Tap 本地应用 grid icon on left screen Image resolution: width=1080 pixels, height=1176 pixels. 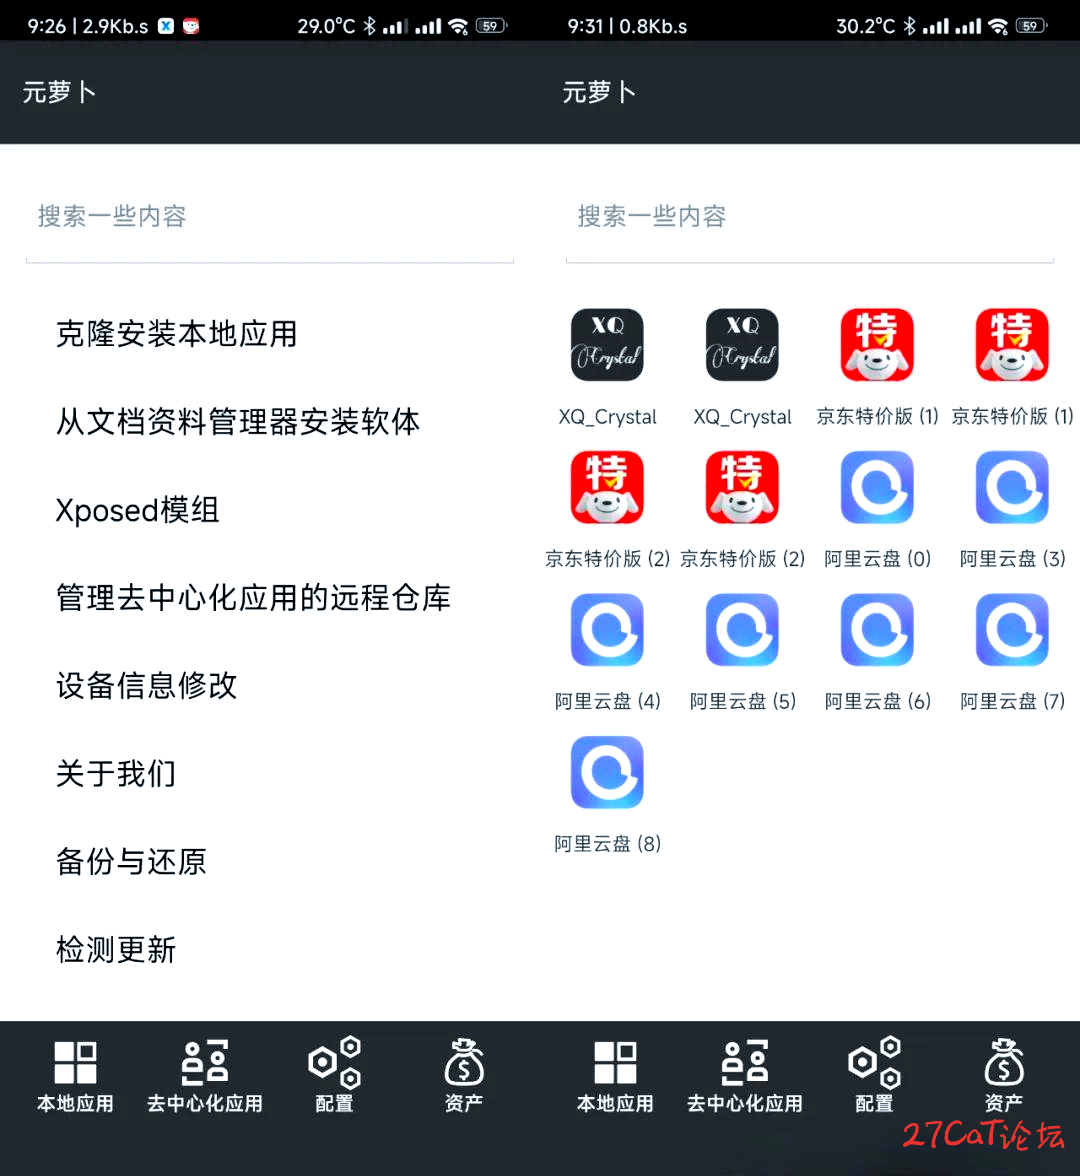pyautogui.click(x=75, y=1062)
